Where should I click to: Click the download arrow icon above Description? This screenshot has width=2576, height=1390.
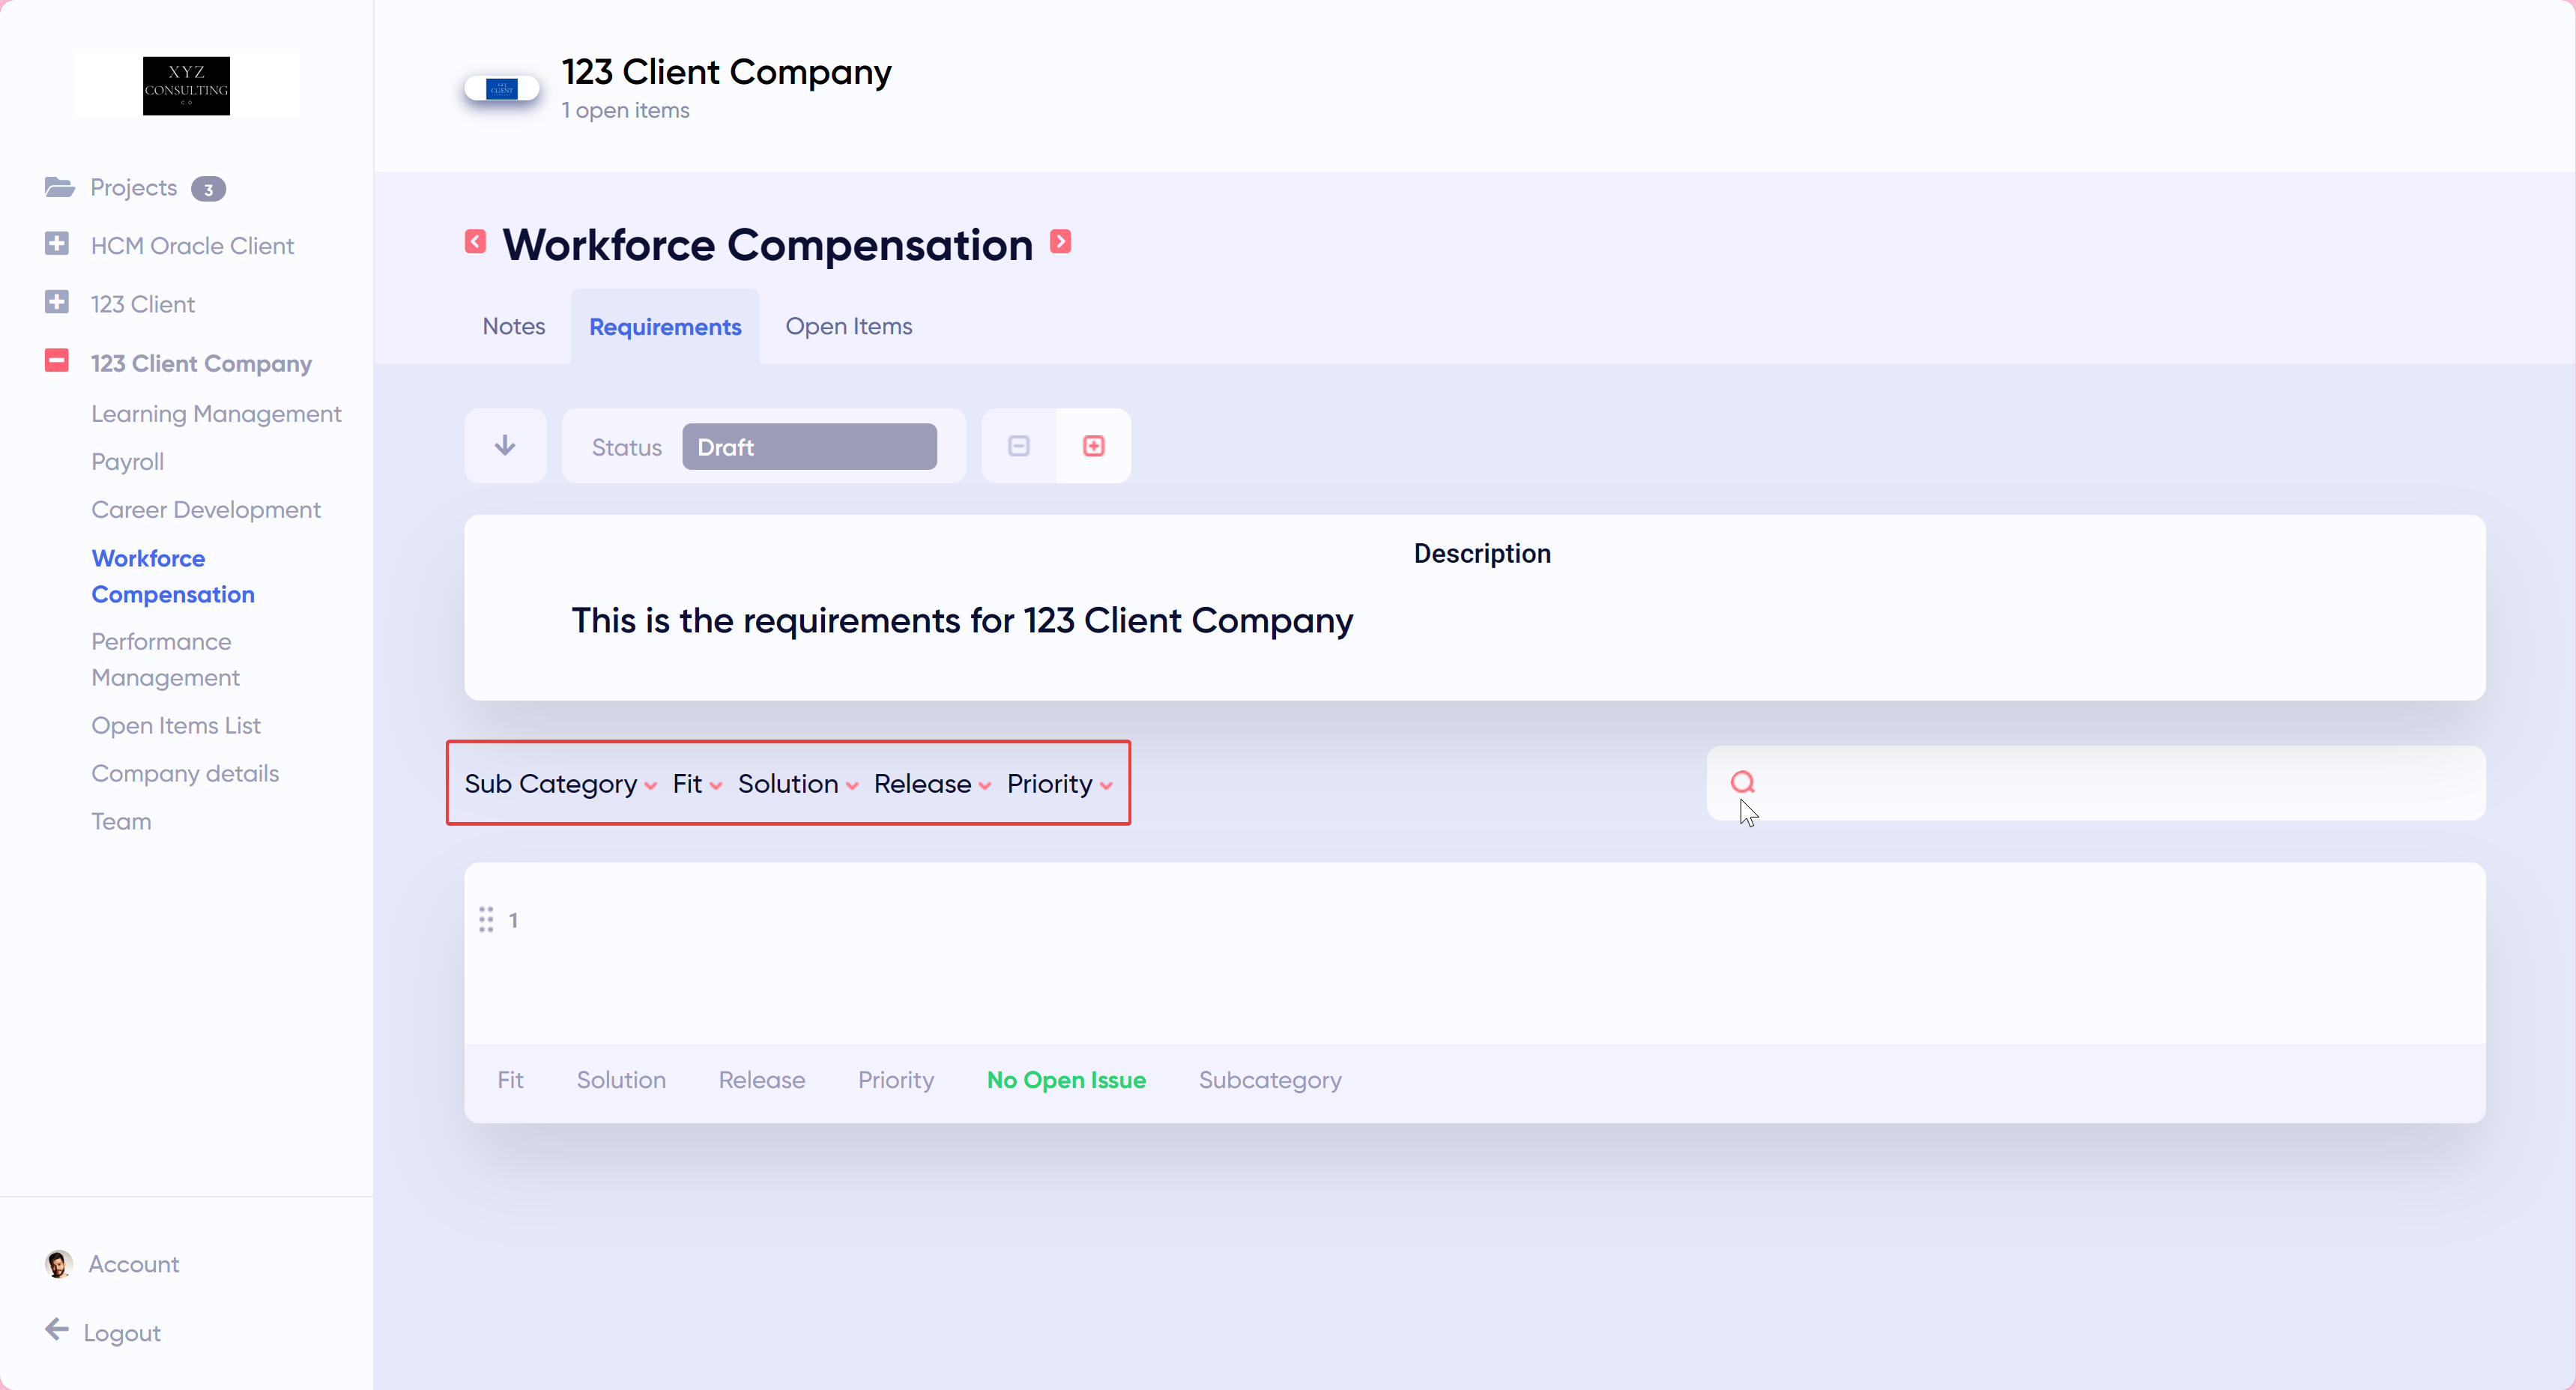coord(505,446)
